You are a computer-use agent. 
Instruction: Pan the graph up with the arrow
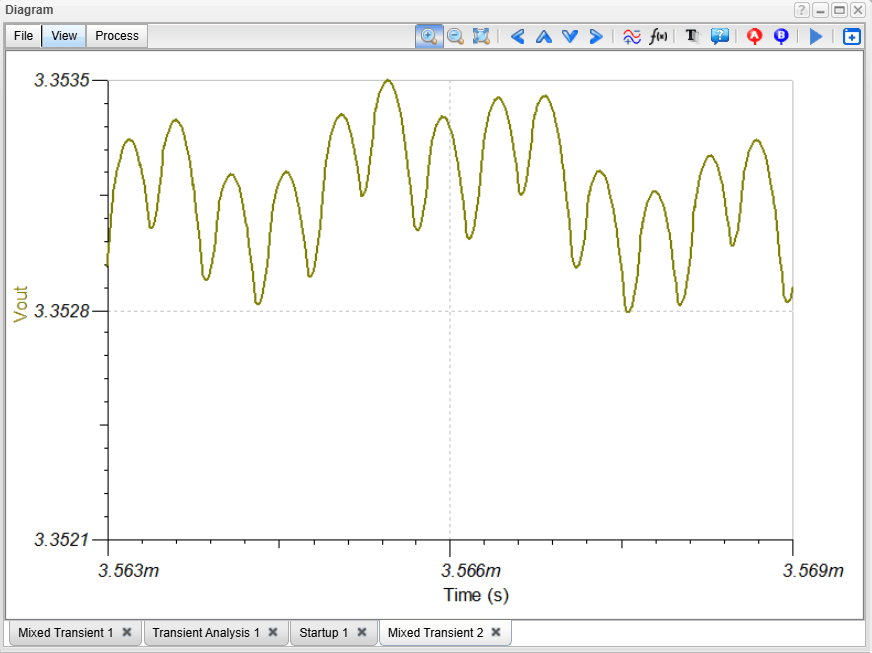543,36
